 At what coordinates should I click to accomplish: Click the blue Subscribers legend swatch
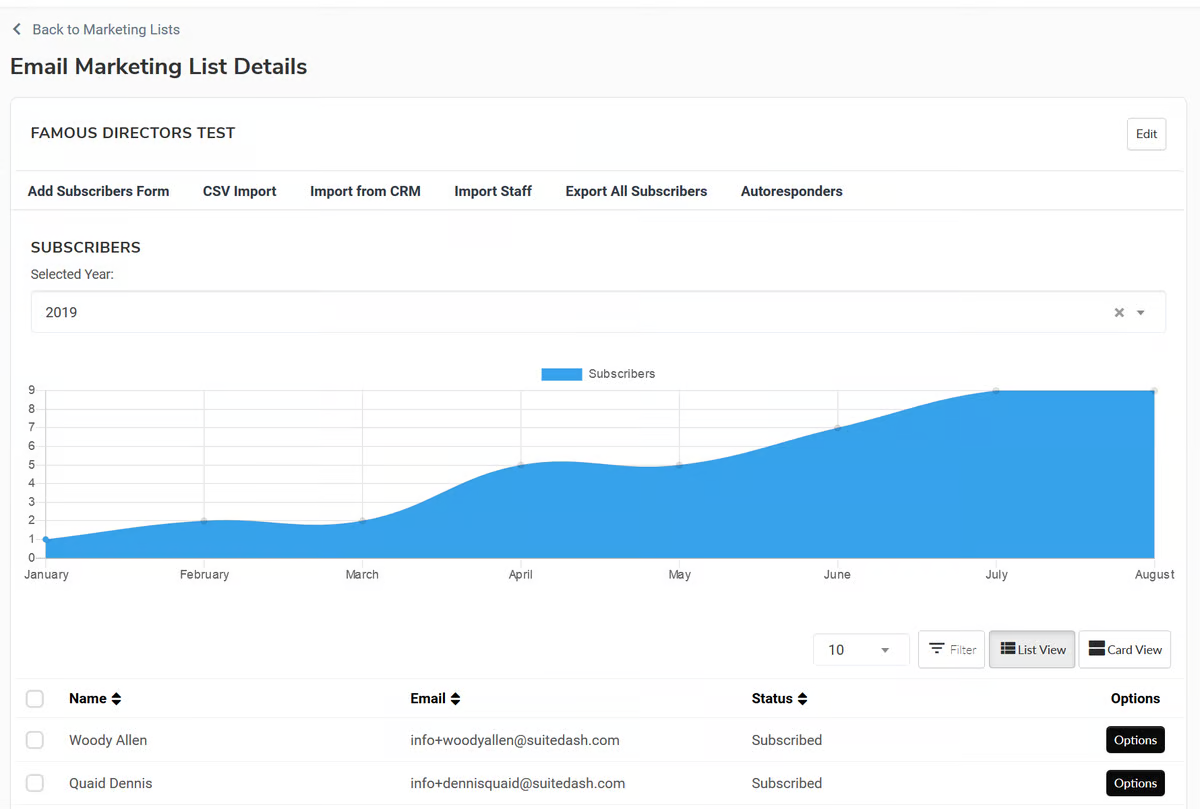[561, 373]
